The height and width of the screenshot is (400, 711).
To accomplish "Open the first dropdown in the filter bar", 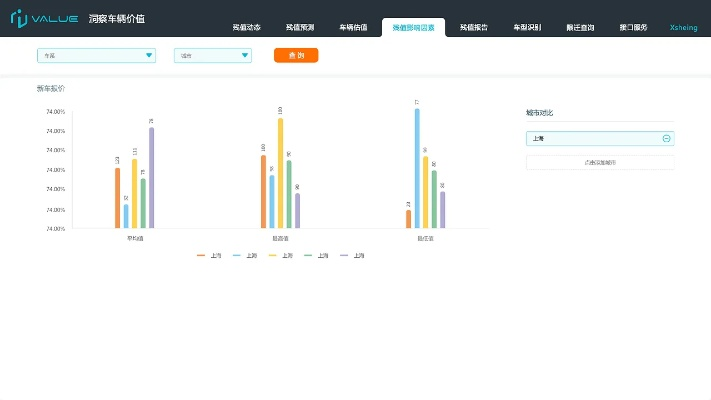I will point(96,56).
